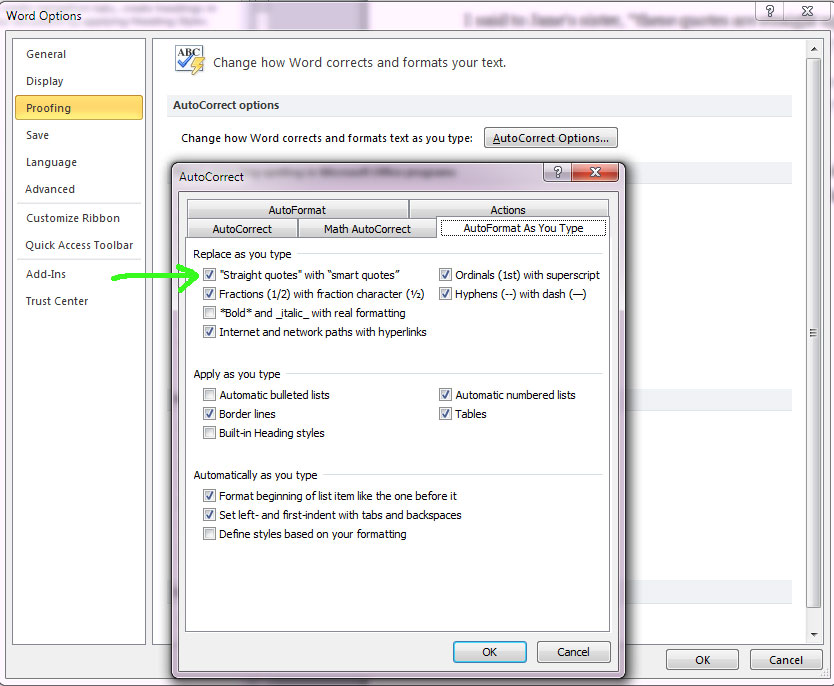
Task: Switch to the AutoFormat tab
Action: (297, 210)
